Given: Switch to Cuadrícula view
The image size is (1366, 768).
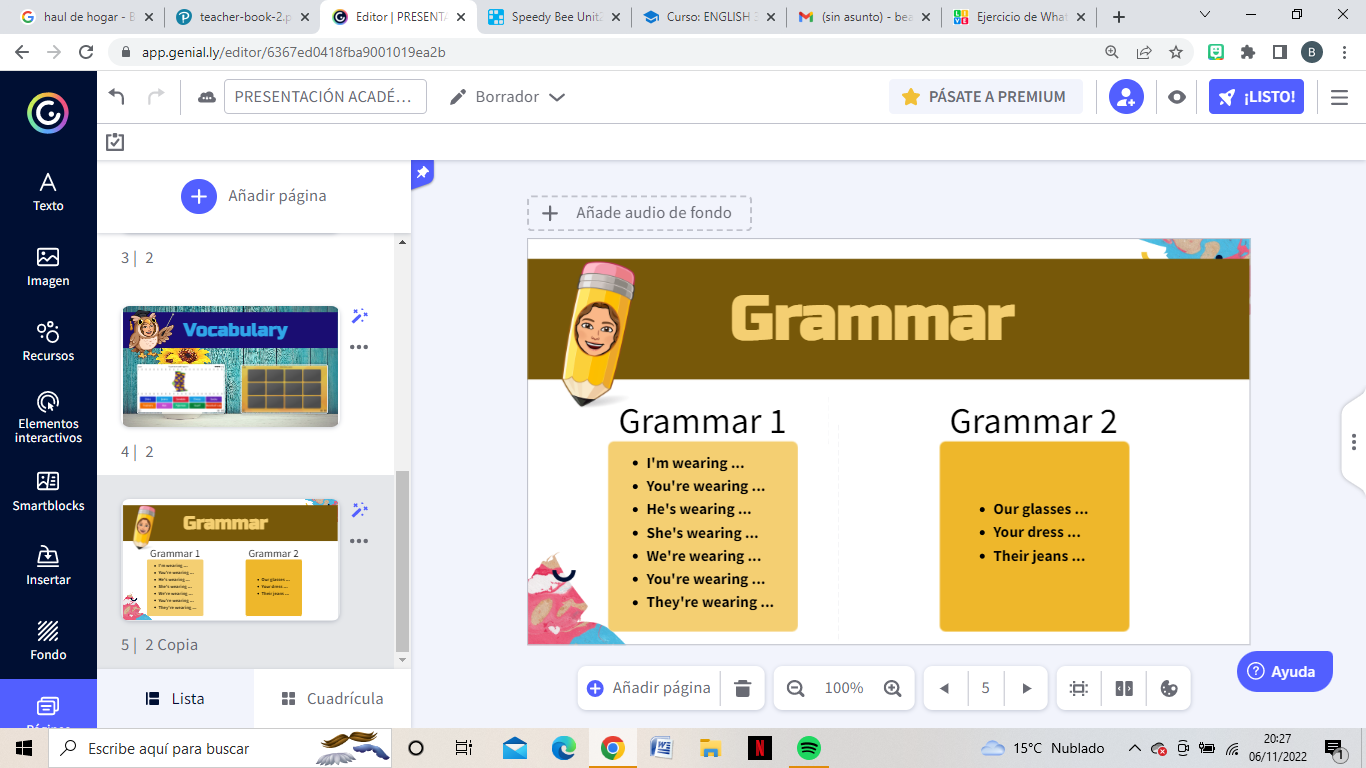Looking at the screenshot, I should (x=332, y=699).
